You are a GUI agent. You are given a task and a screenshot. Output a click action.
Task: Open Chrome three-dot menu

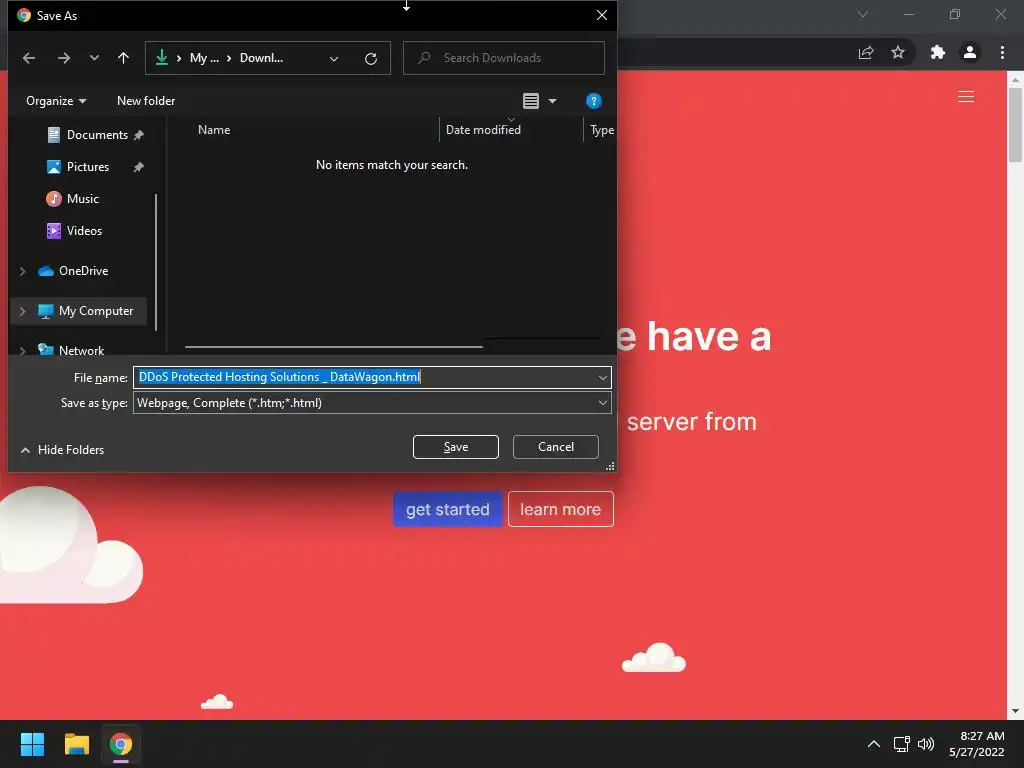click(x=1002, y=53)
